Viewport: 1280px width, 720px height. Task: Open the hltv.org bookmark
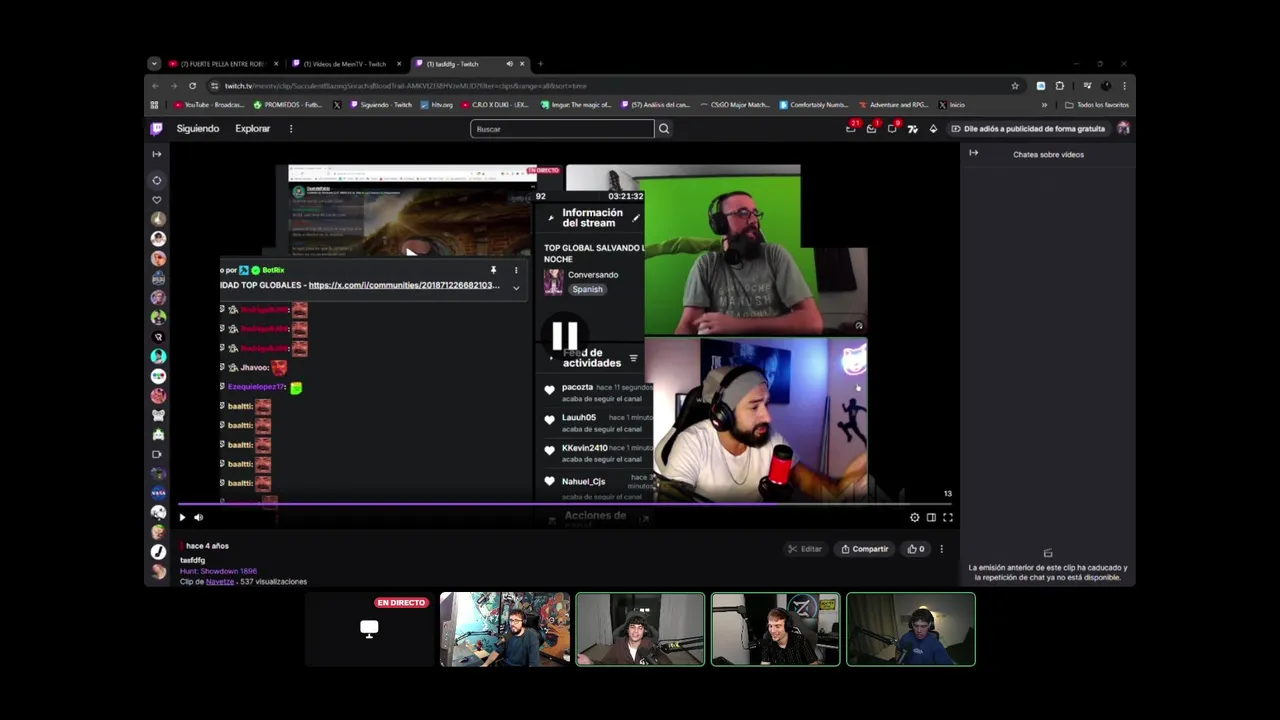pyautogui.click(x=437, y=104)
